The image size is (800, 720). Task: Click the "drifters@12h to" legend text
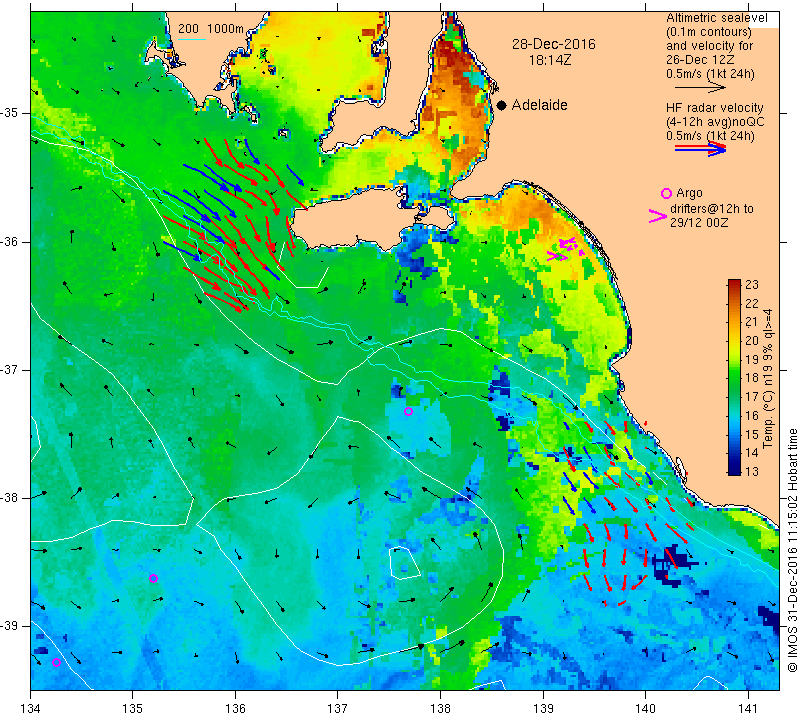[x=712, y=209]
